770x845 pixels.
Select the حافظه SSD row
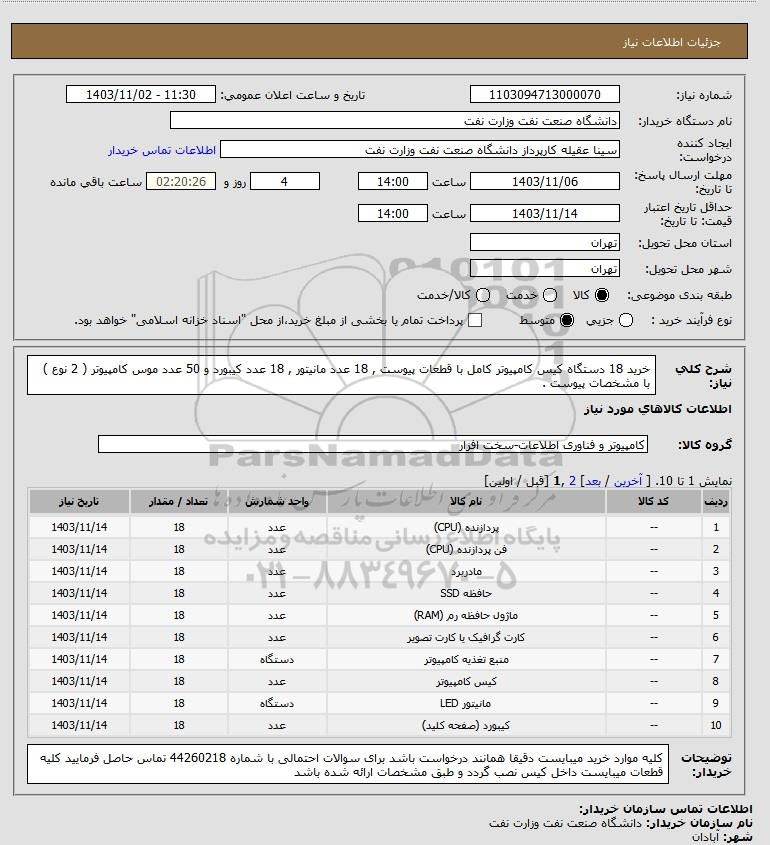pyautogui.click(x=379, y=593)
